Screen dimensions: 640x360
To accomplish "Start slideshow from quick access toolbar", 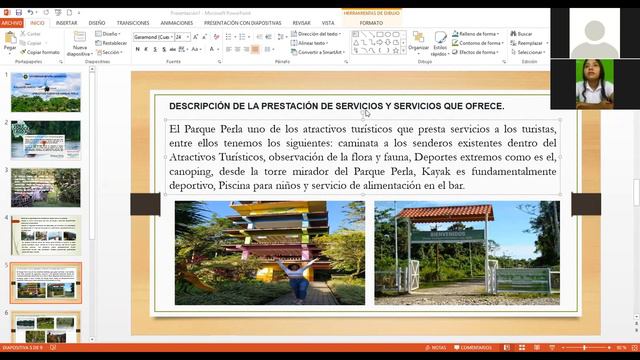I will coord(58,13).
